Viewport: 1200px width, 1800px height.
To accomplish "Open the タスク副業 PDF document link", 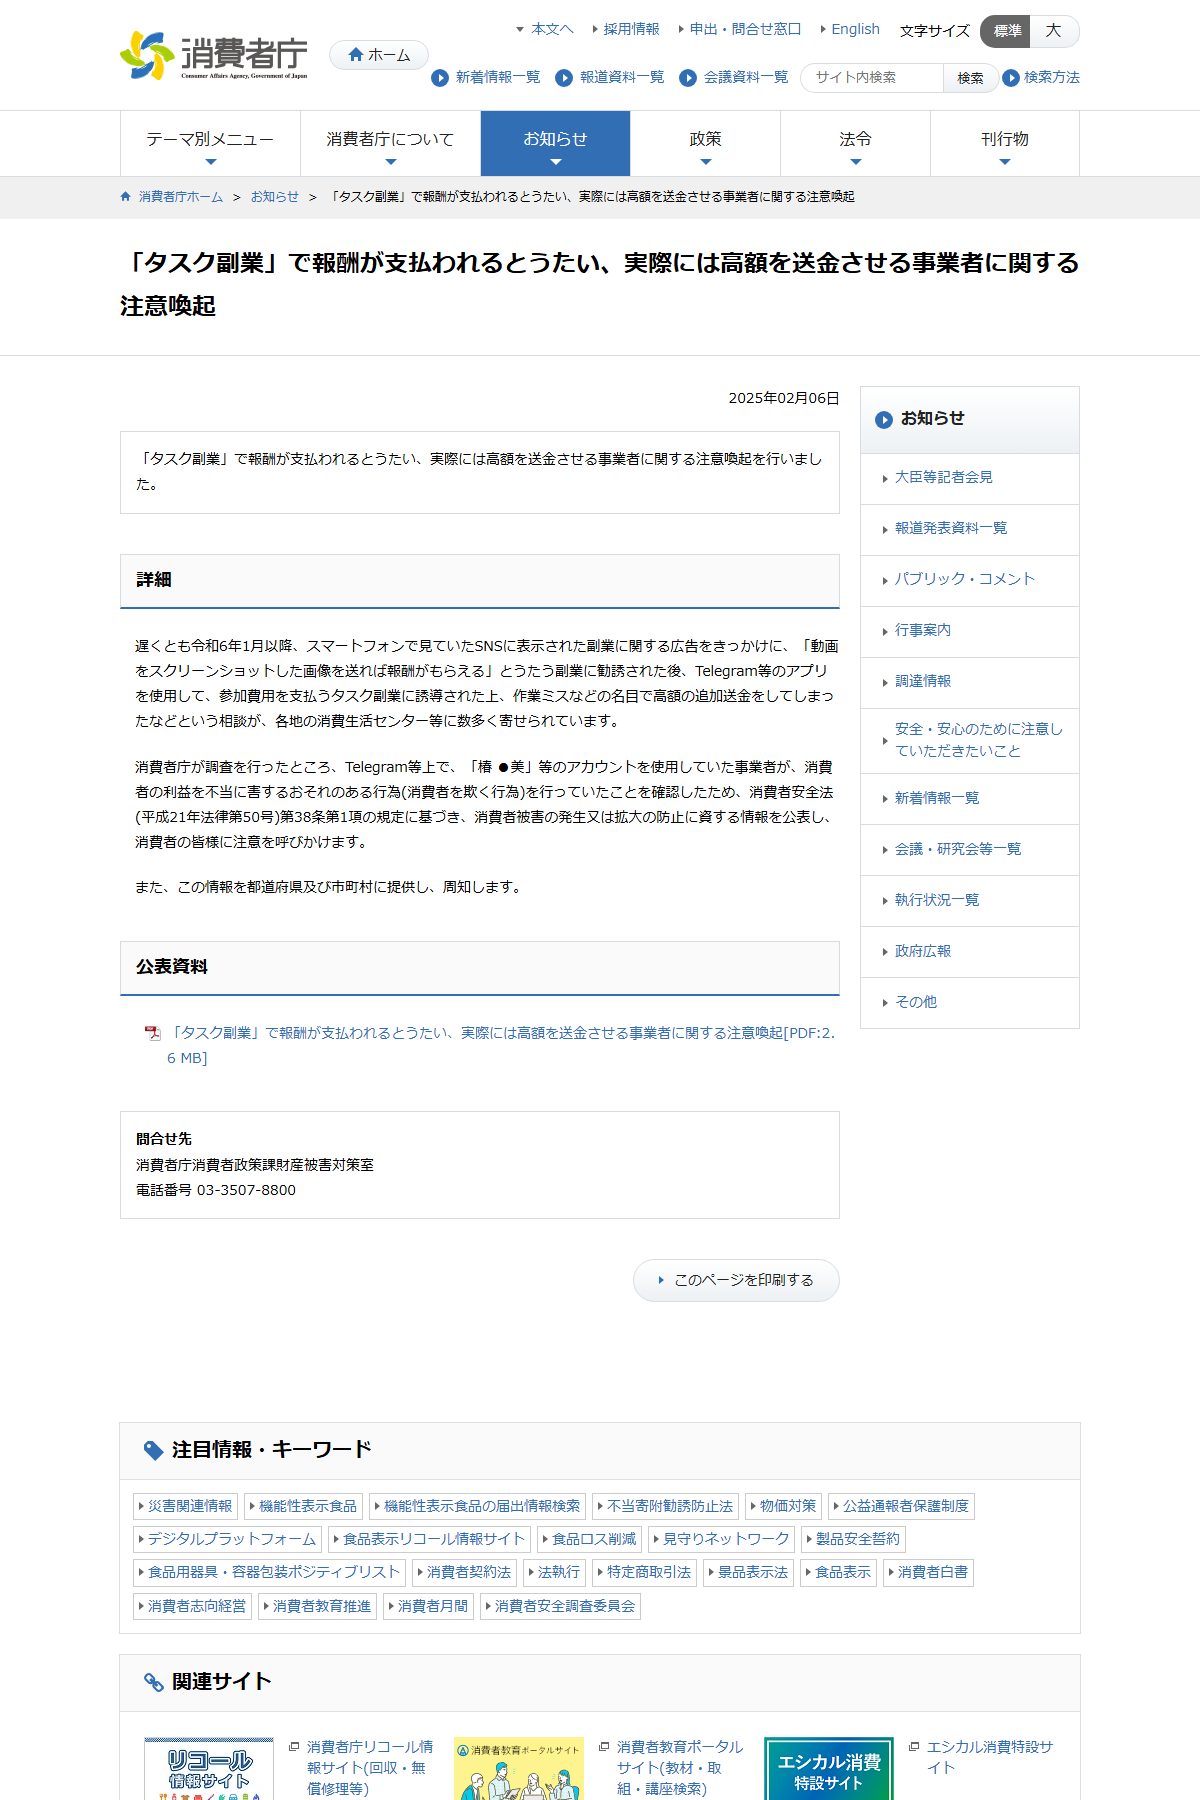I will tap(501, 1045).
